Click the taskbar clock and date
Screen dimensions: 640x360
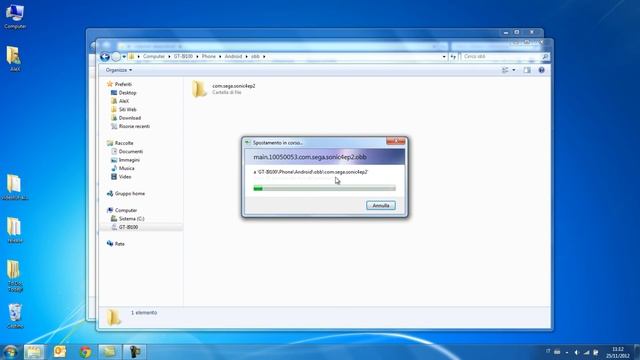pyautogui.click(x=618, y=352)
